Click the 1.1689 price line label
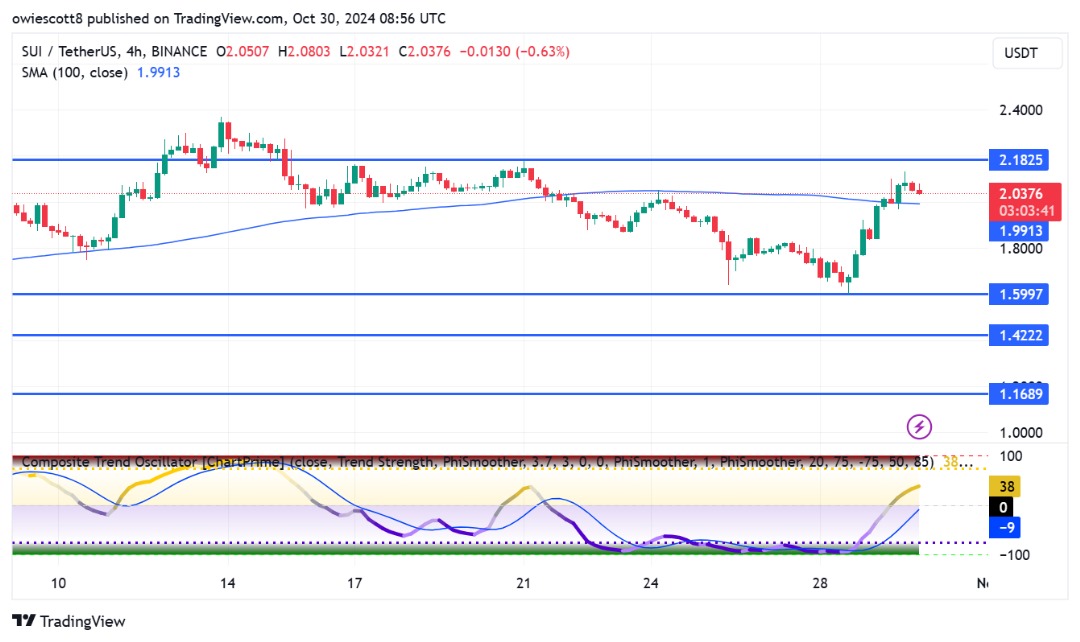The image size is (1080, 642). click(x=1019, y=394)
